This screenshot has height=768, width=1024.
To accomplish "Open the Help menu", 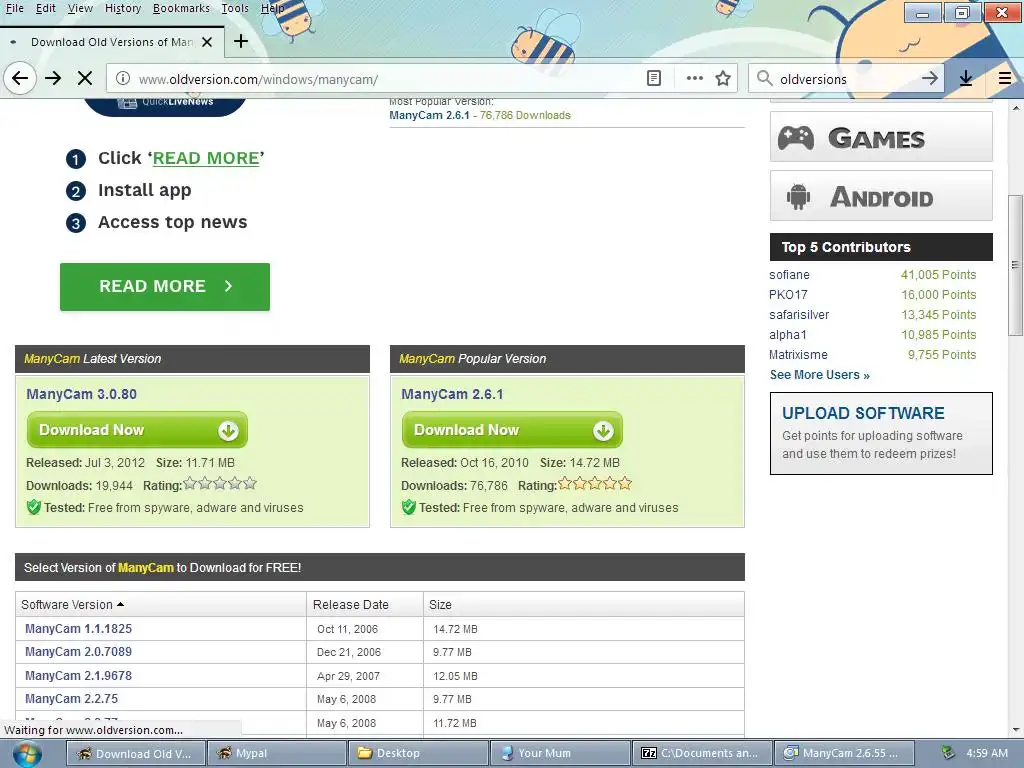I will coord(272,8).
